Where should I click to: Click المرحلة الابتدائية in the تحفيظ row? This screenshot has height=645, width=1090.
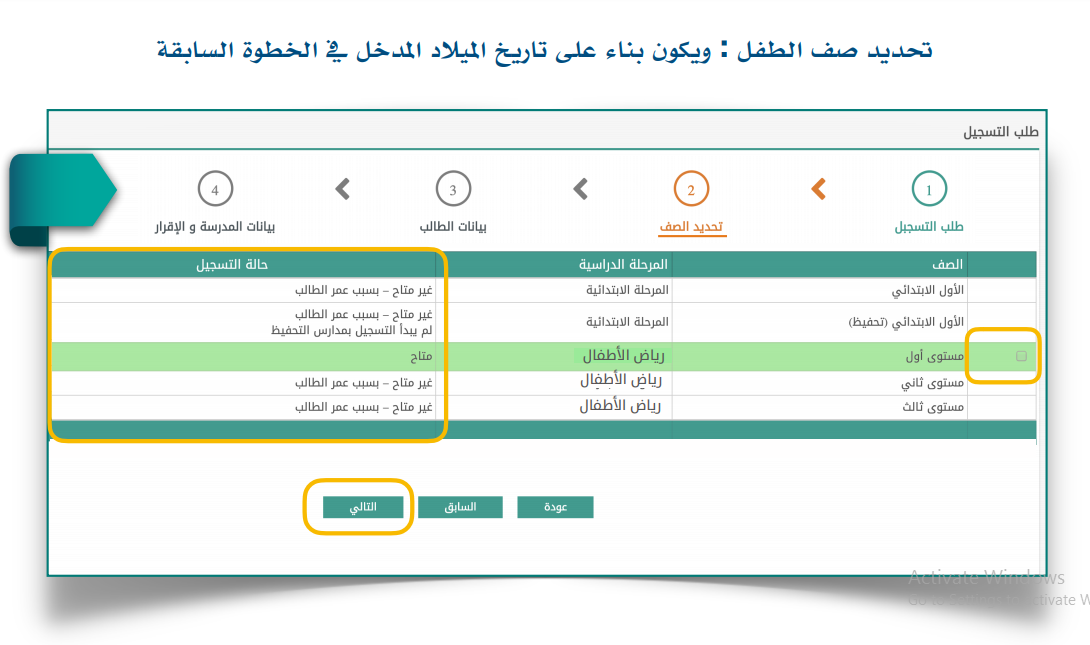(x=627, y=322)
